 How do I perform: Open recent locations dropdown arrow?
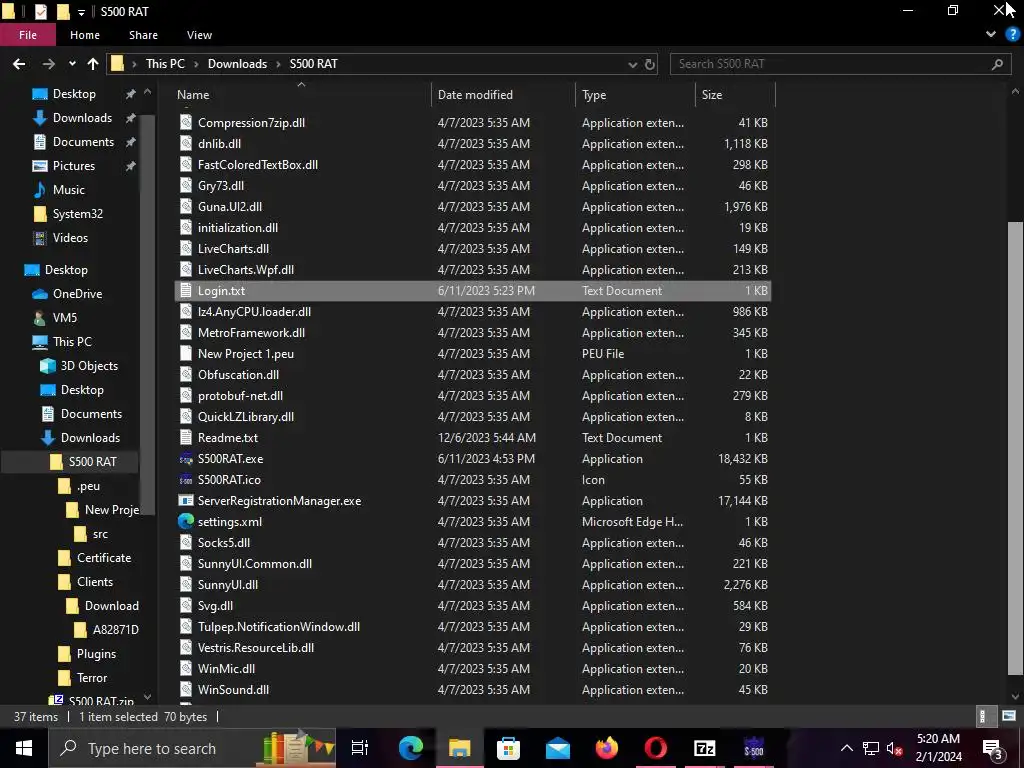point(72,64)
